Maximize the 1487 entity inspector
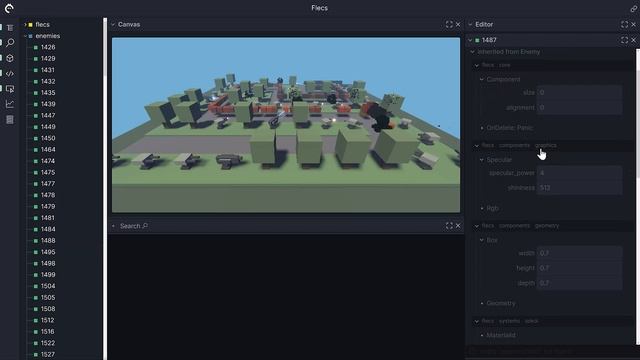Viewport: 640px width, 360px height. tap(624, 40)
